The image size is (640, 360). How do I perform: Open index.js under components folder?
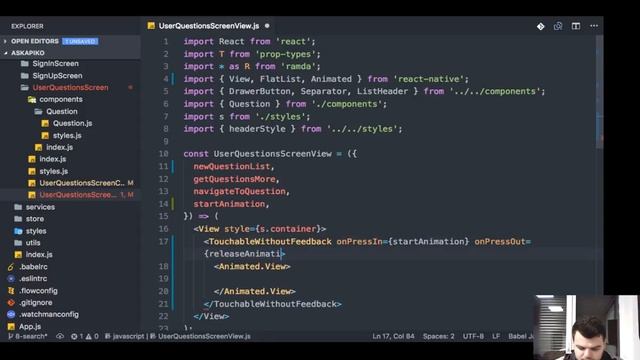59,147
